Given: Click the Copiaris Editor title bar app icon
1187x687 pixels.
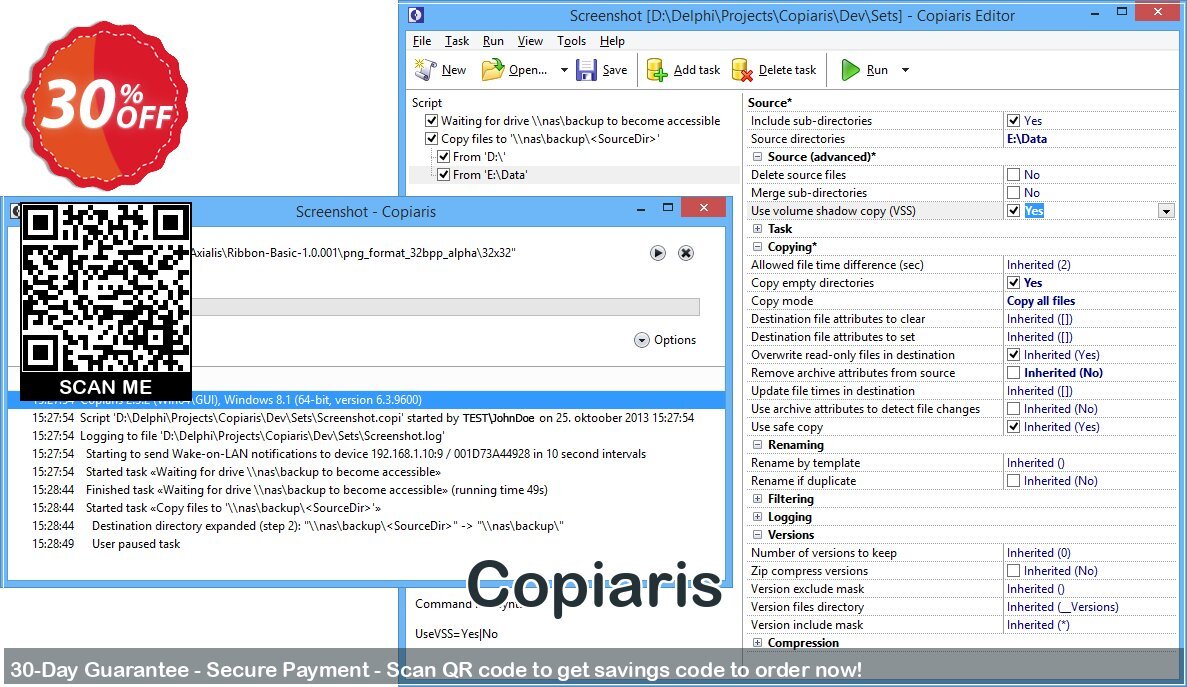Looking at the screenshot, I should coord(416,14).
